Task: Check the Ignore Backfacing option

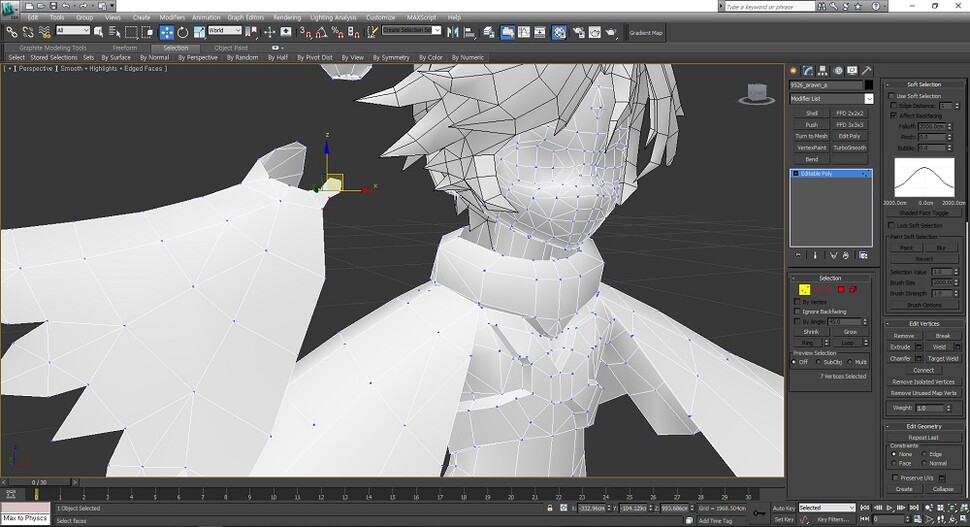Action: pyautogui.click(x=797, y=312)
